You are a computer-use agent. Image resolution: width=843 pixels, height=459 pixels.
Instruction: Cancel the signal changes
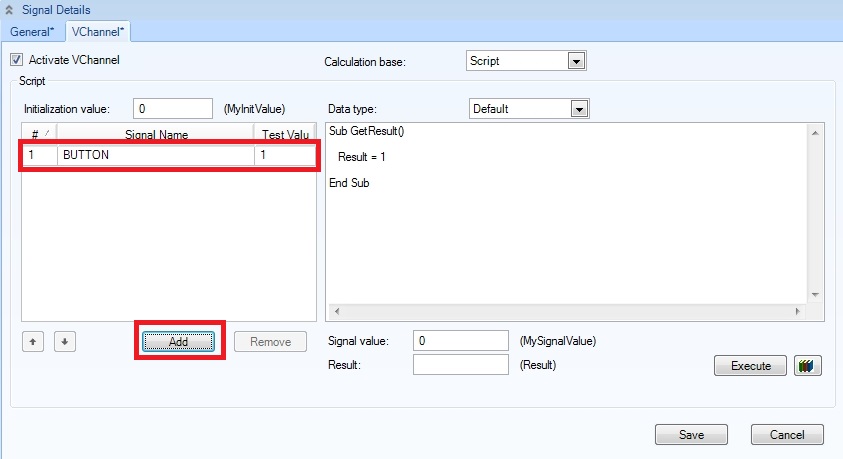pyautogui.click(x=788, y=435)
